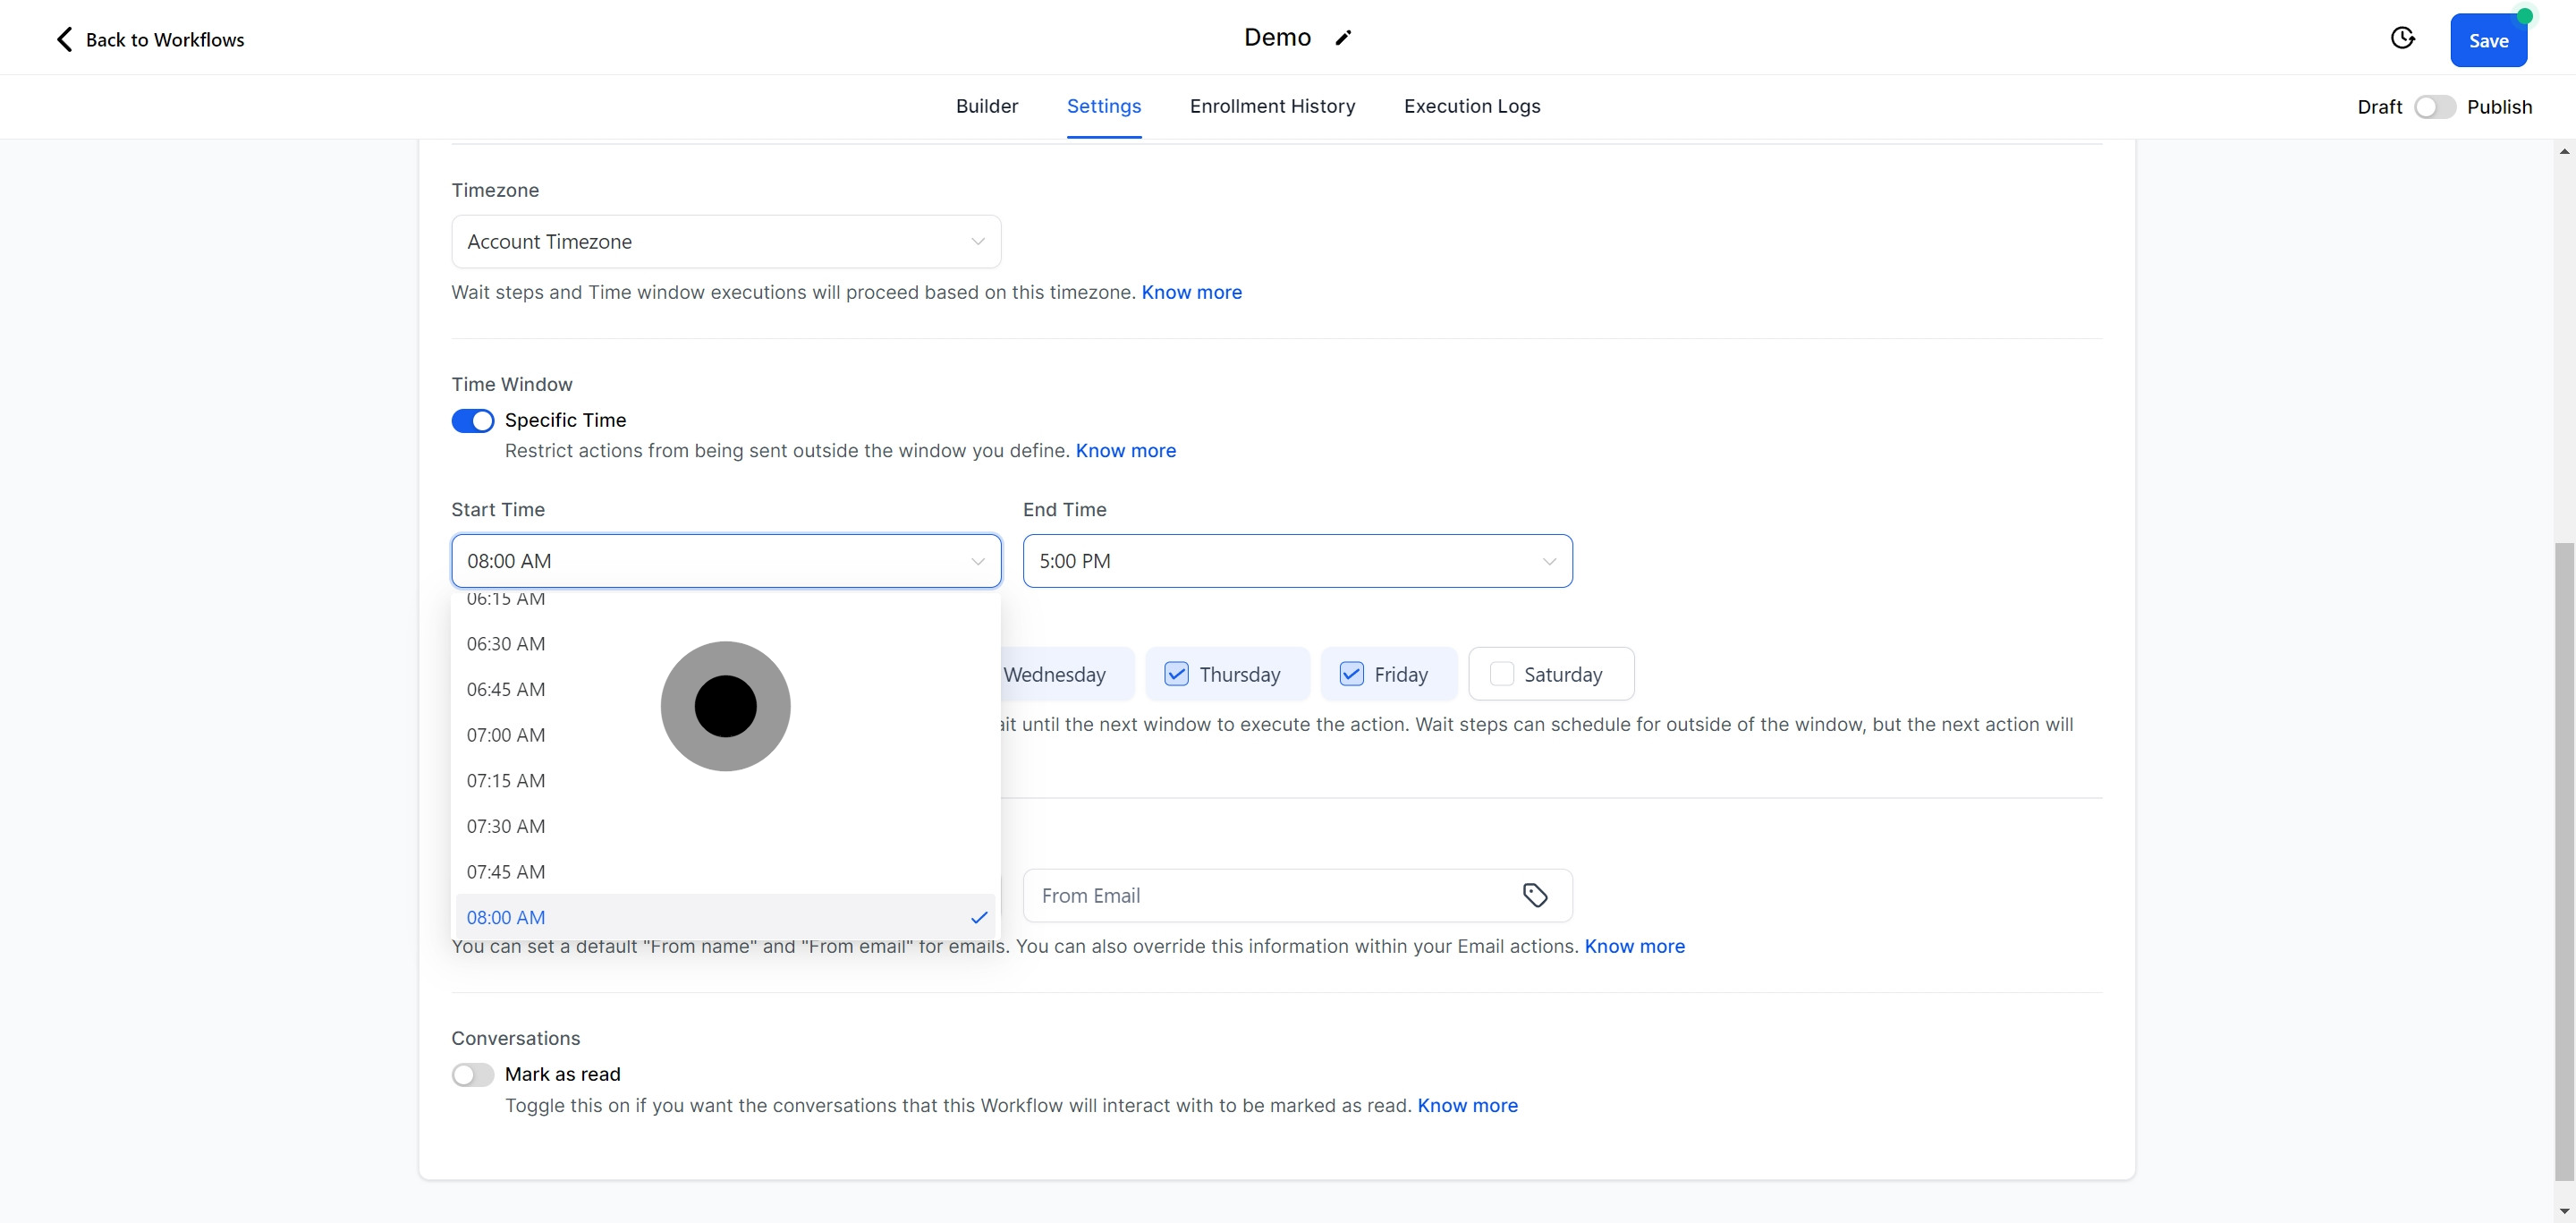Disable the Specific Time toggle
2576x1223 pixels.
click(x=472, y=420)
